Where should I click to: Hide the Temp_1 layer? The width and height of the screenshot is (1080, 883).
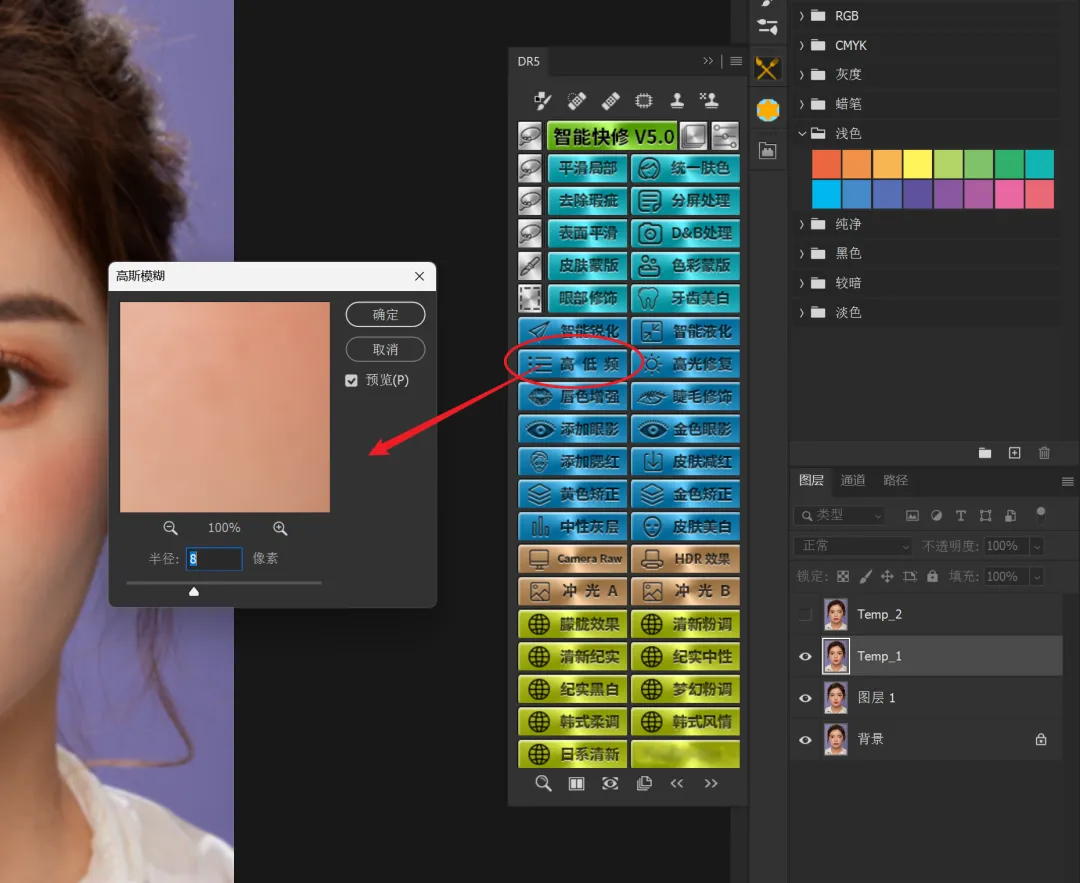point(804,656)
